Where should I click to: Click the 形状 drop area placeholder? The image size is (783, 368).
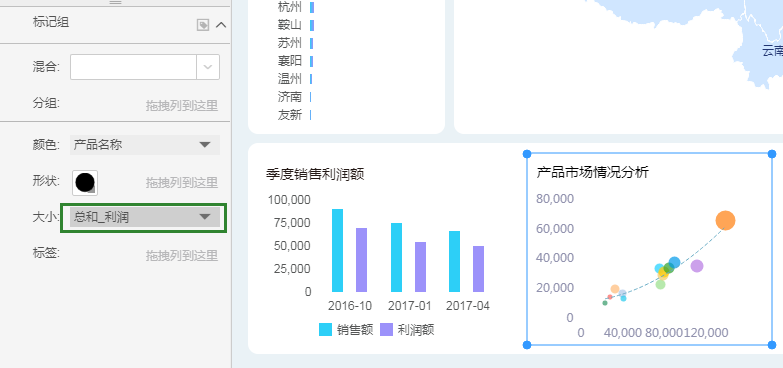(x=182, y=183)
